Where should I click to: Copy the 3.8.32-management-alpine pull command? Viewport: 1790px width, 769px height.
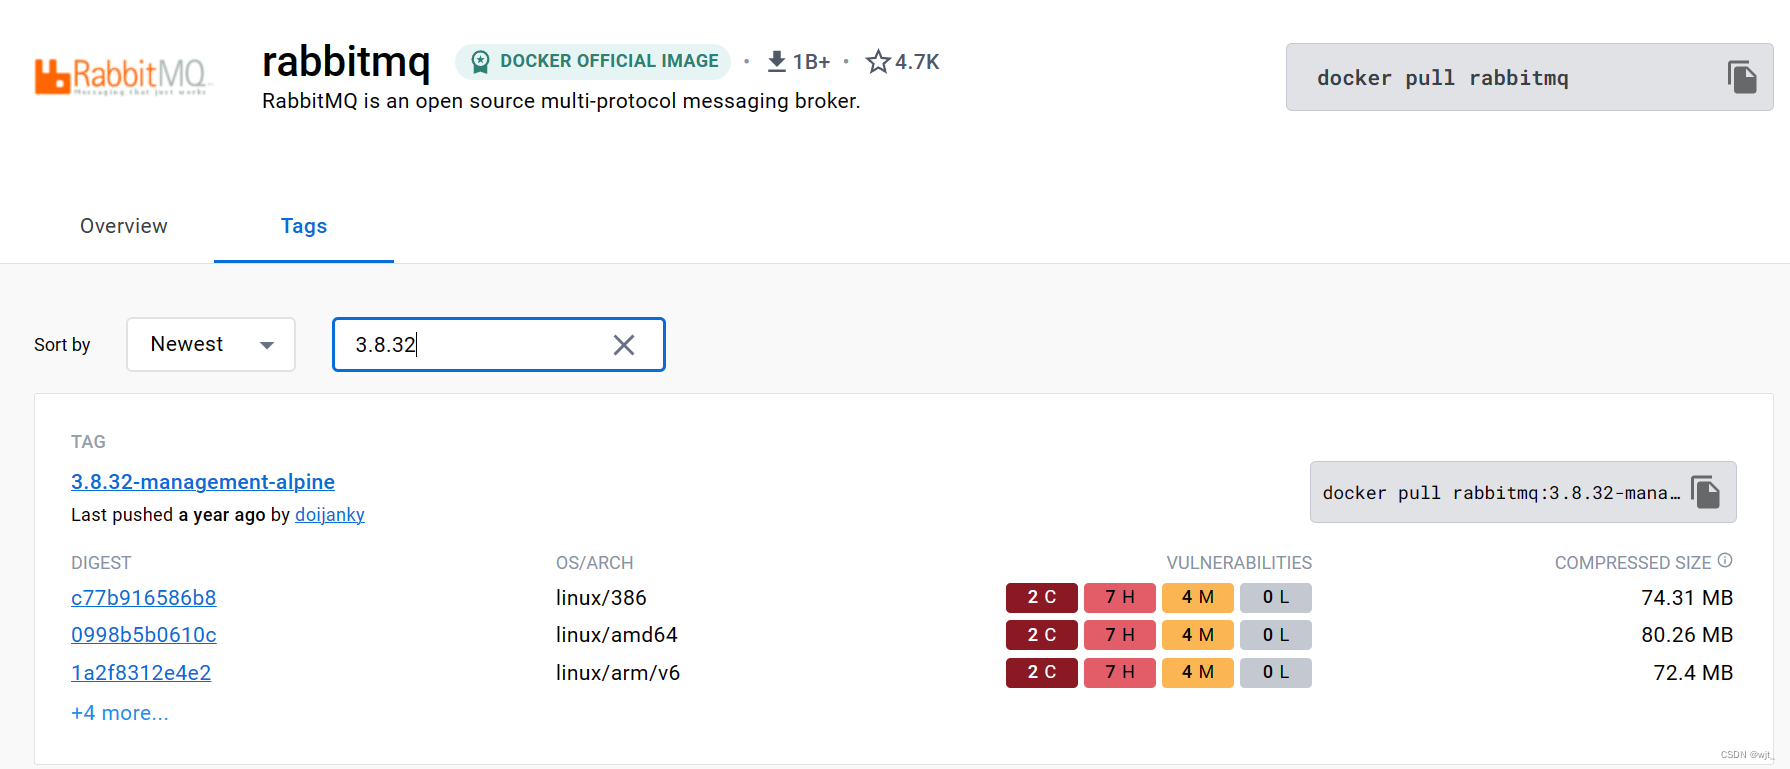click(1706, 492)
